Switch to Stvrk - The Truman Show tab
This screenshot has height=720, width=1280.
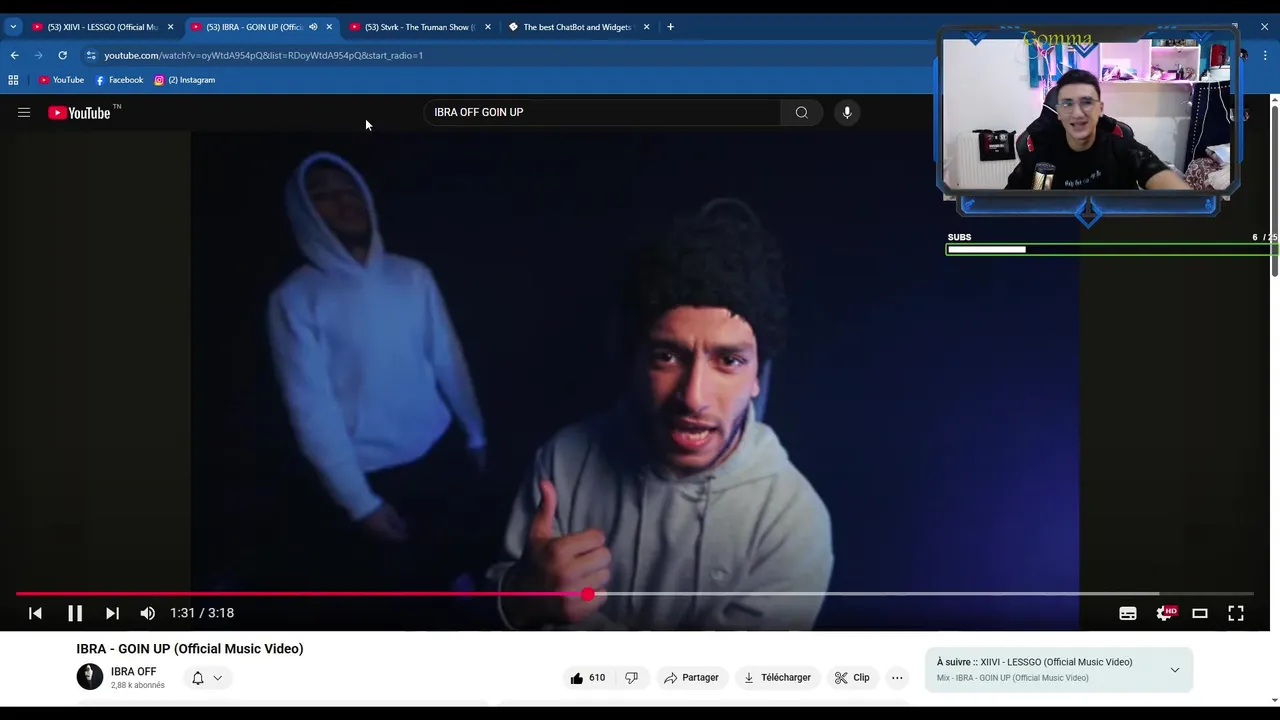pos(419,27)
